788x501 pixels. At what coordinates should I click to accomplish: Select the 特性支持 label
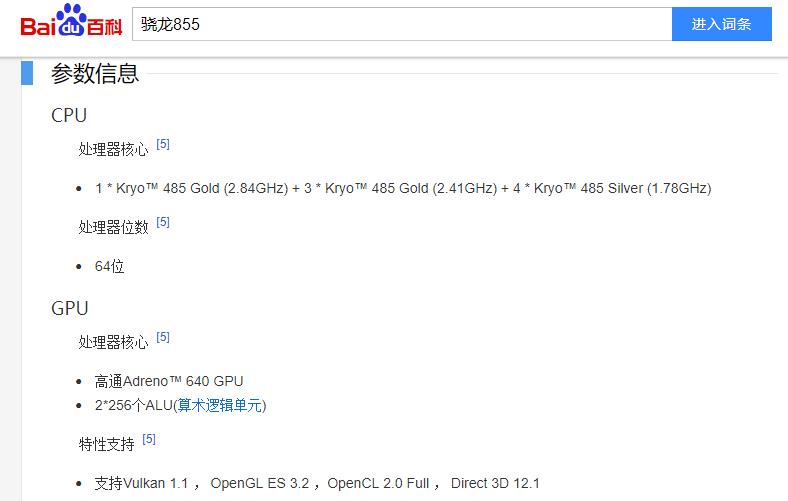pyautogui.click(x=107, y=445)
